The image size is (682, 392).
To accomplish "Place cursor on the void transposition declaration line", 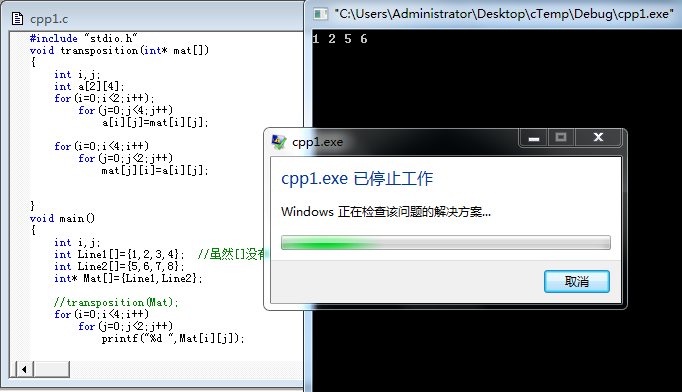I will click(119, 50).
